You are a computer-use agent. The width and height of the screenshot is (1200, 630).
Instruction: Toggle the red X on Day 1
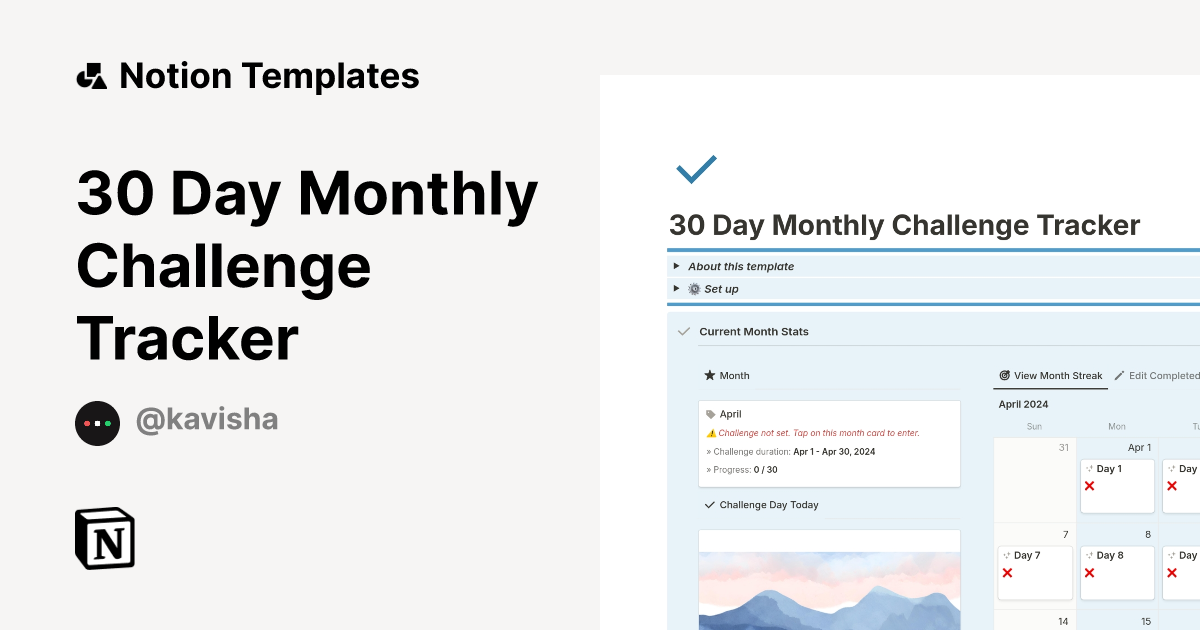(1090, 486)
